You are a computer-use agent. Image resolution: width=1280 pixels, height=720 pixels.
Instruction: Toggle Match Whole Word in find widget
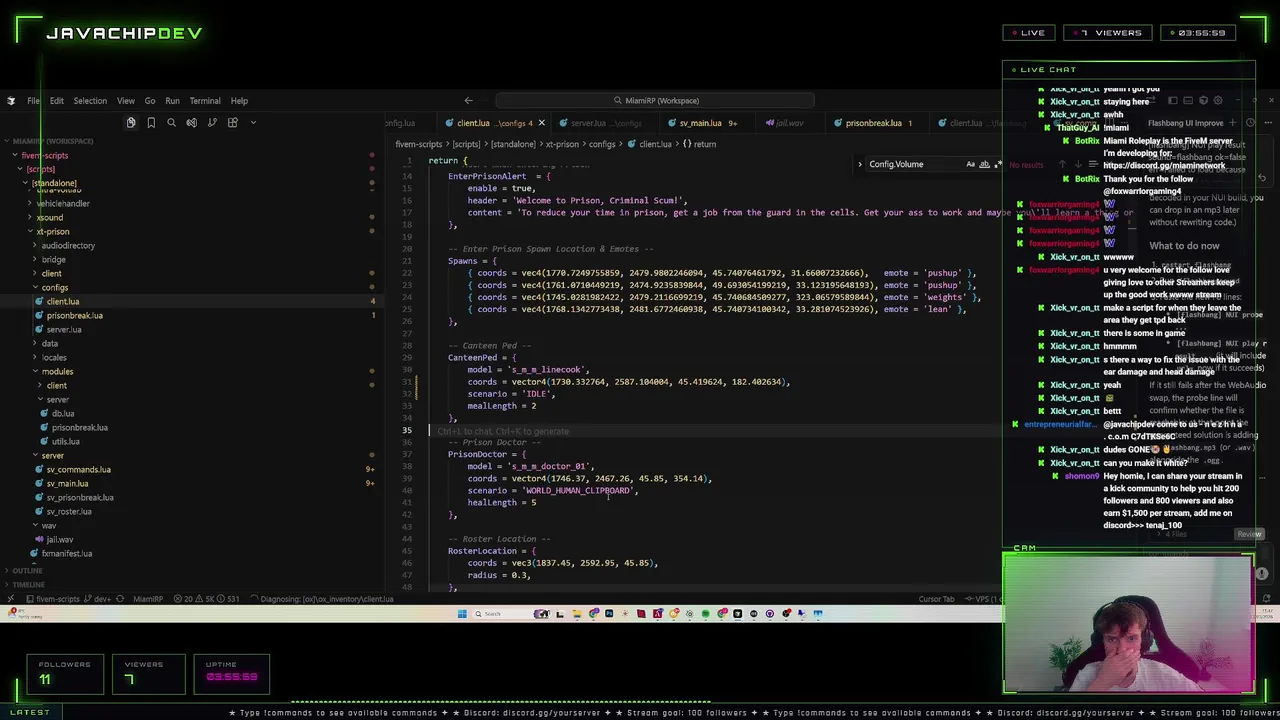coord(984,164)
